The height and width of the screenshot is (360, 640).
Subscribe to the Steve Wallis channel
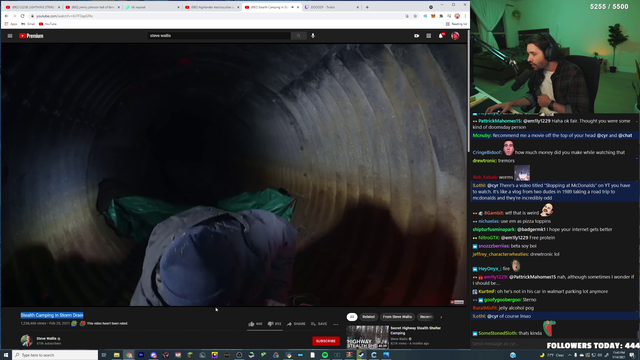(326, 341)
